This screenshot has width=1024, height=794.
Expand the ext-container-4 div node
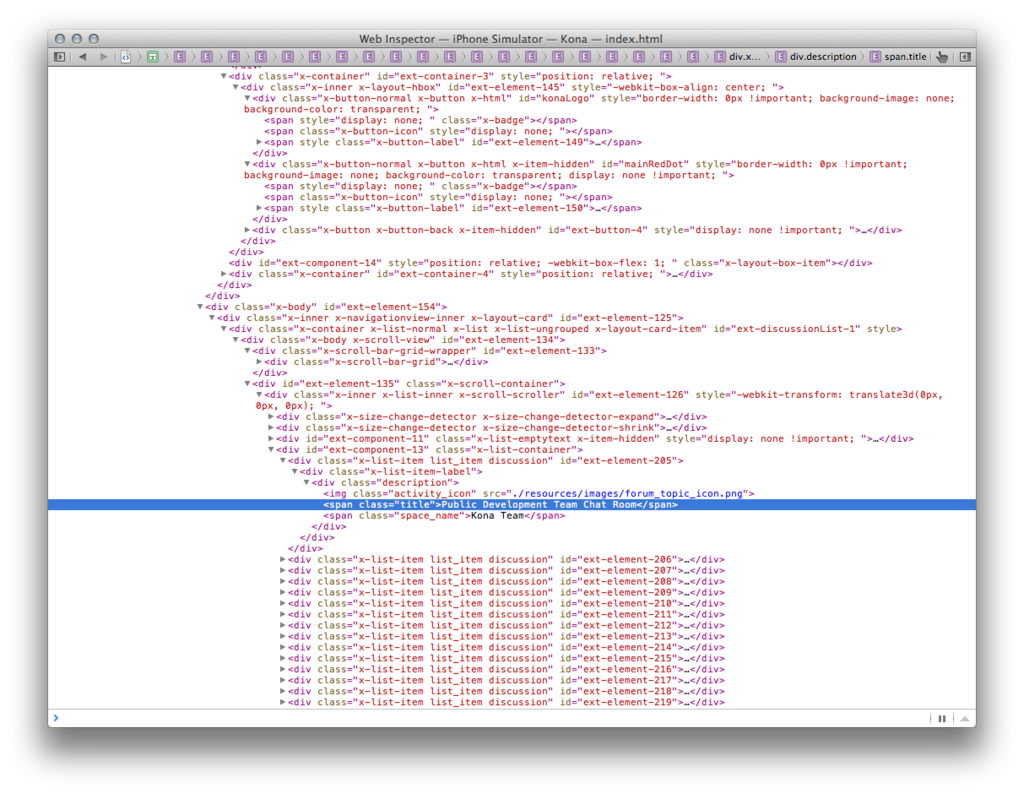(223, 274)
